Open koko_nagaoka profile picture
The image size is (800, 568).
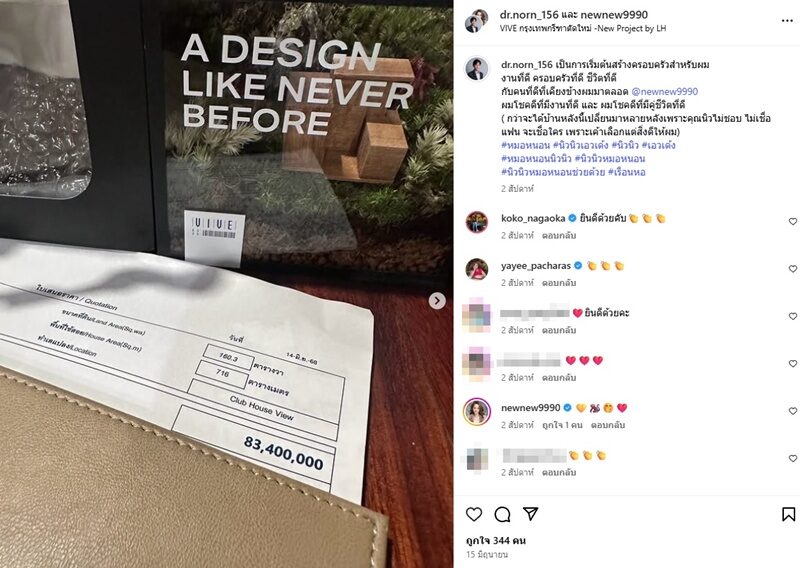(478, 222)
